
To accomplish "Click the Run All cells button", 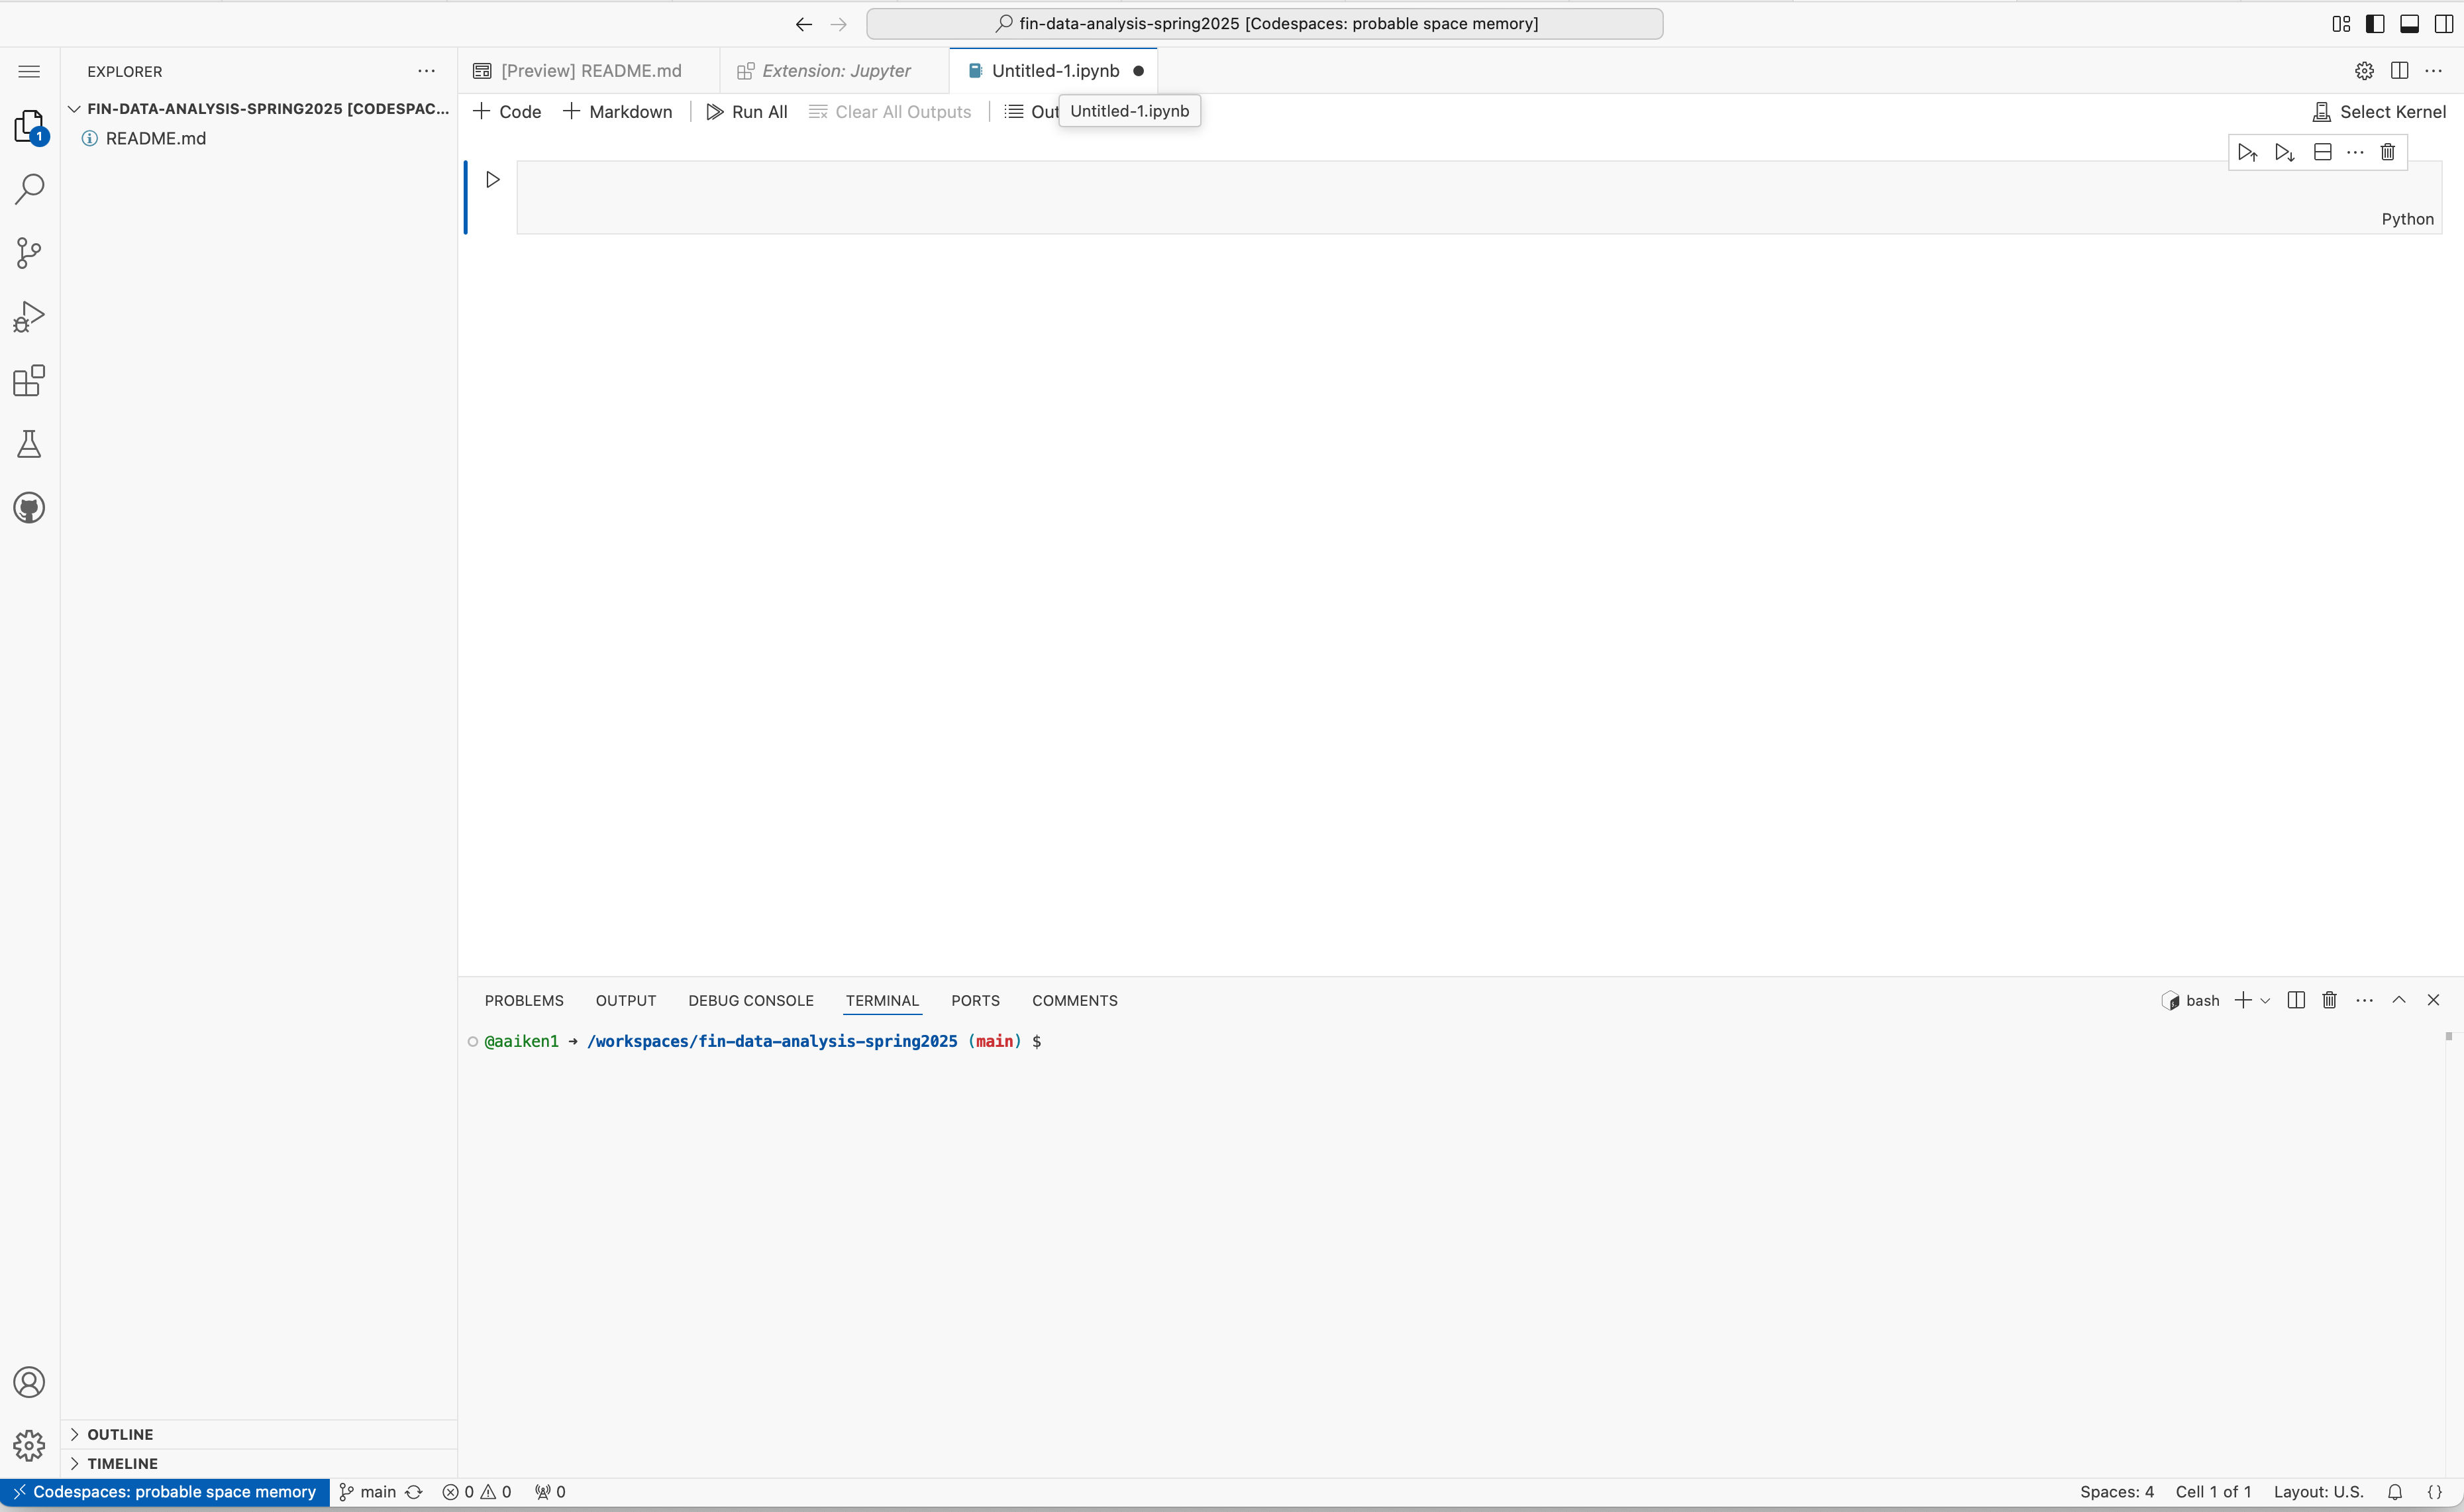I will coord(746,111).
